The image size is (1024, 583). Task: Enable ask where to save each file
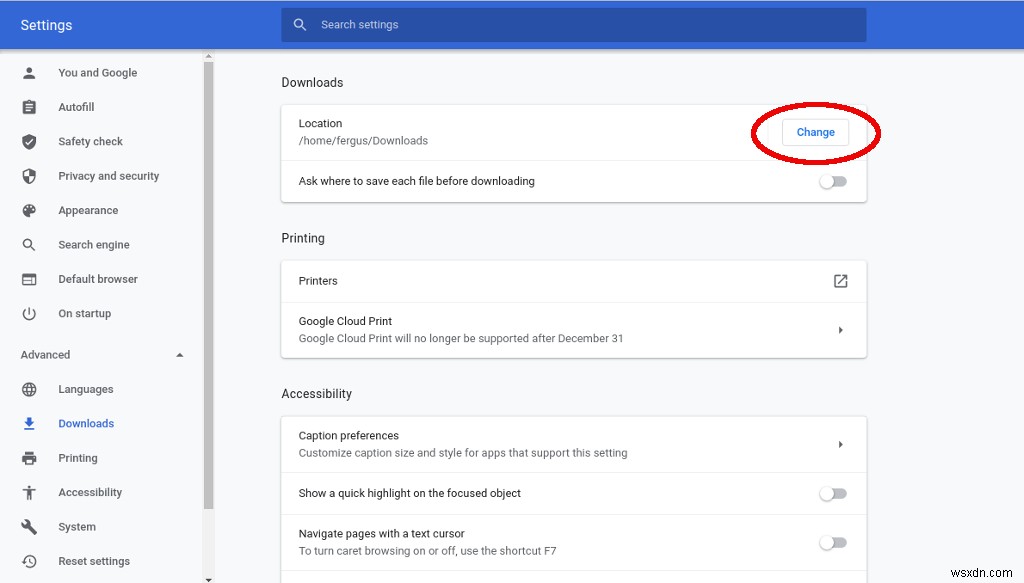833,181
